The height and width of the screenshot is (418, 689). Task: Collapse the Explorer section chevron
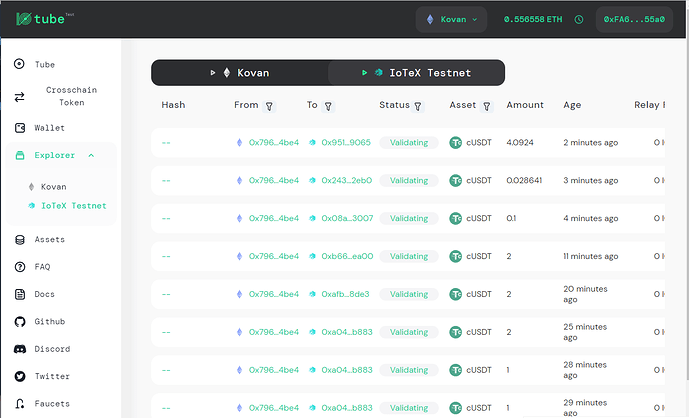91,155
